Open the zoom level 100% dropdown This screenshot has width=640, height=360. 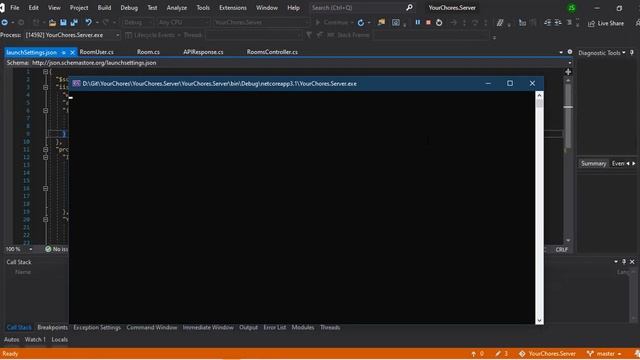(x=31, y=249)
